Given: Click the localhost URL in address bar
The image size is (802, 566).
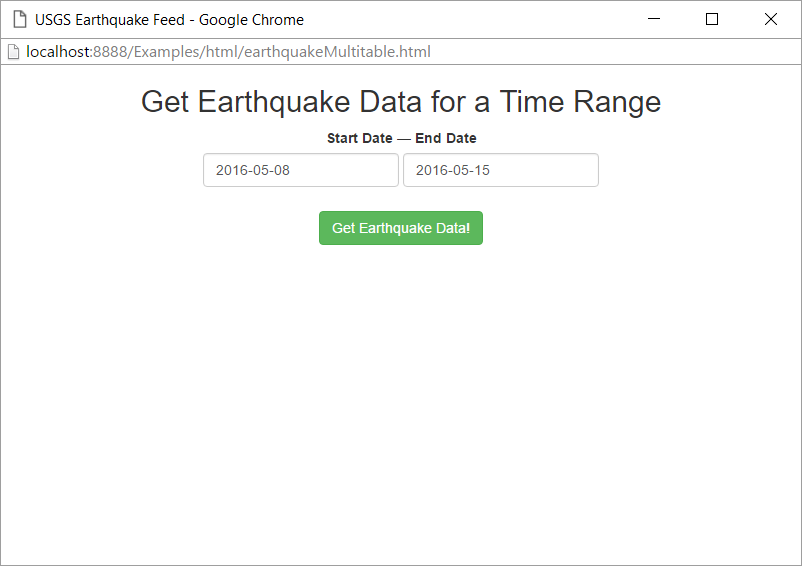Looking at the screenshot, I should tap(228, 52).
